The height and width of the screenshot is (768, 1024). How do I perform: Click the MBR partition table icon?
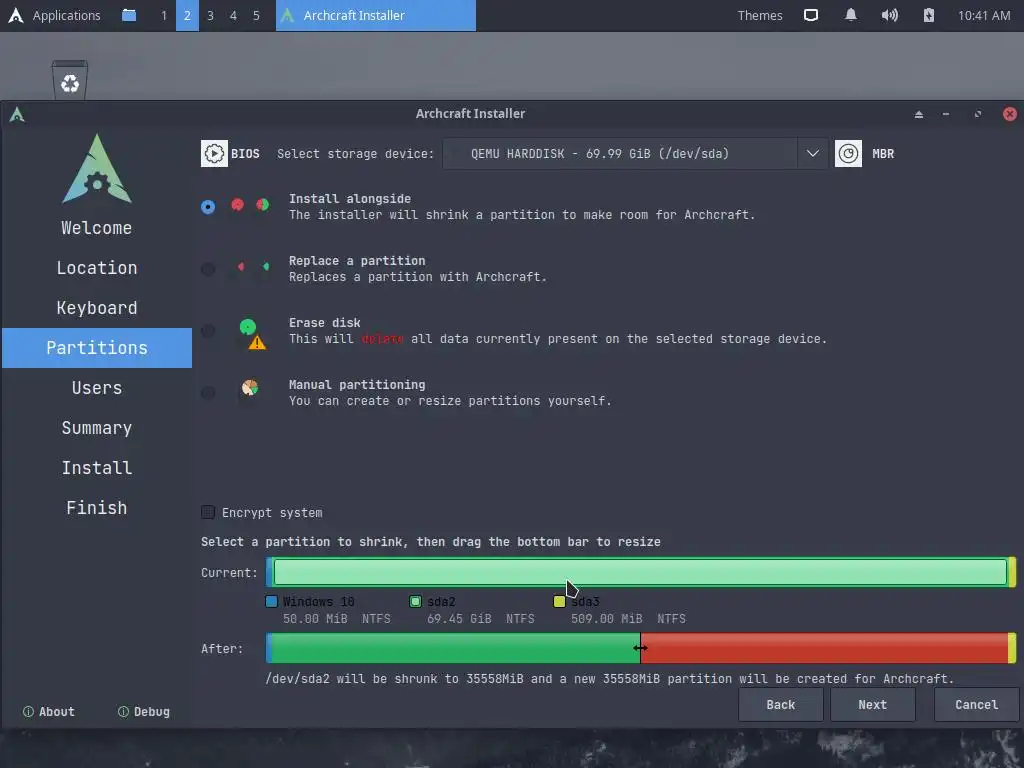[848, 153]
